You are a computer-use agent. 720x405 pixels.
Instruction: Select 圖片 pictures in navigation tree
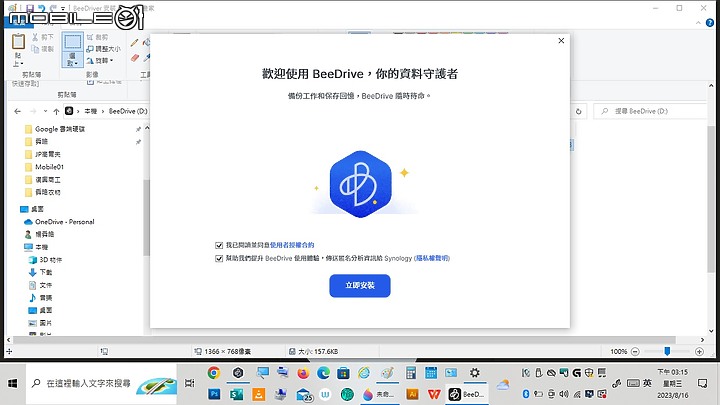pyautogui.click(x=40, y=323)
